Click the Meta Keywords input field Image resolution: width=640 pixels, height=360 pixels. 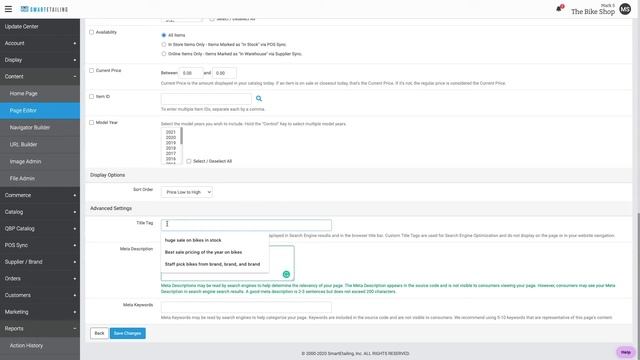[x=246, y=307]
